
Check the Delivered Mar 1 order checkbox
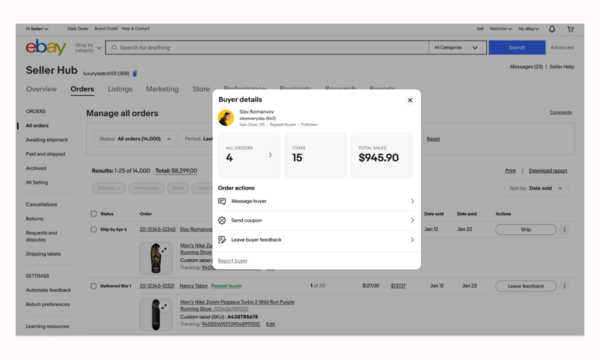point(94,286)
